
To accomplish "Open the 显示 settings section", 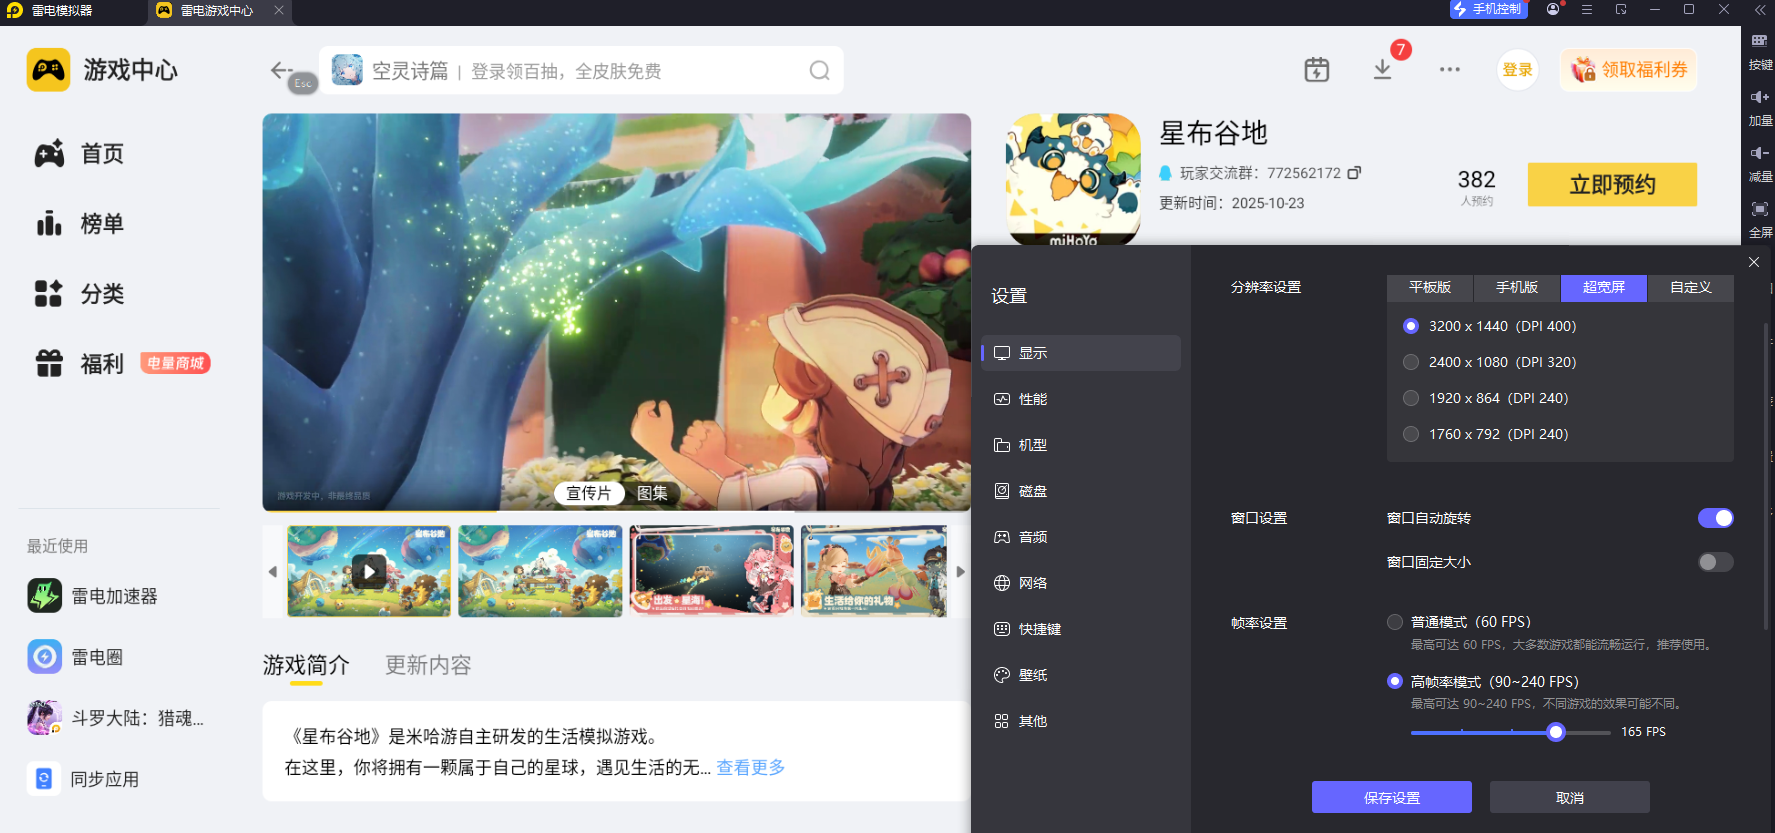I will (1081, 353).
